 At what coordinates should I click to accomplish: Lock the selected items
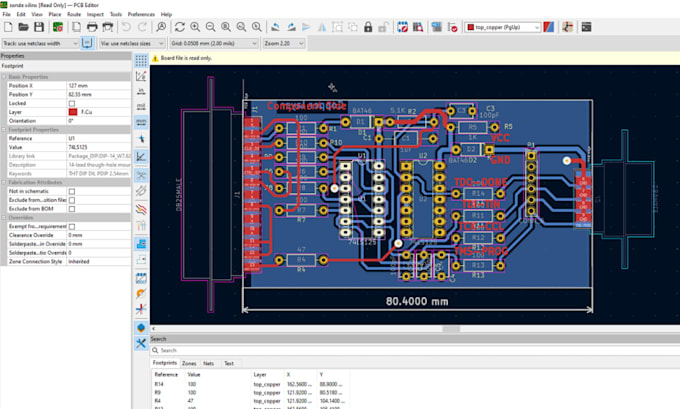point(368,27)
